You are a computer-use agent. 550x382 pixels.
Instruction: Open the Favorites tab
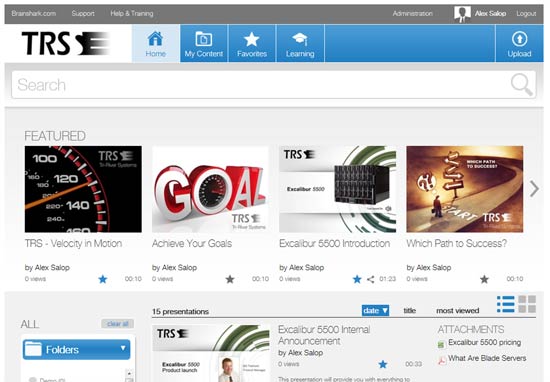(x=252, y=43)
